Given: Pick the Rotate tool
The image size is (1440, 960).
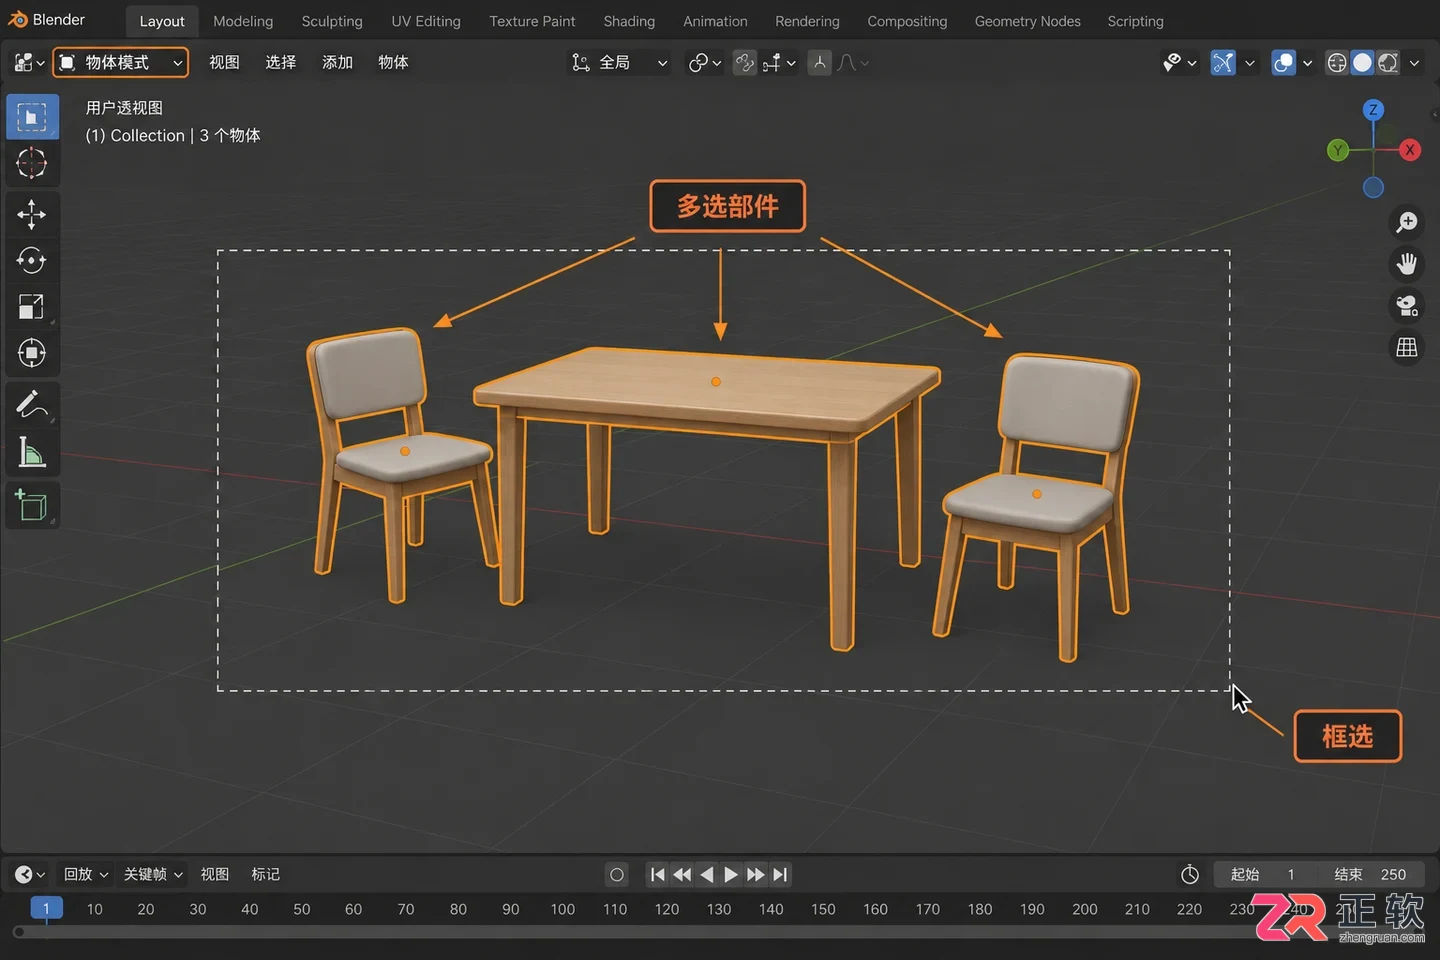Looking at the screenshot, I should [x=32, y=260].
